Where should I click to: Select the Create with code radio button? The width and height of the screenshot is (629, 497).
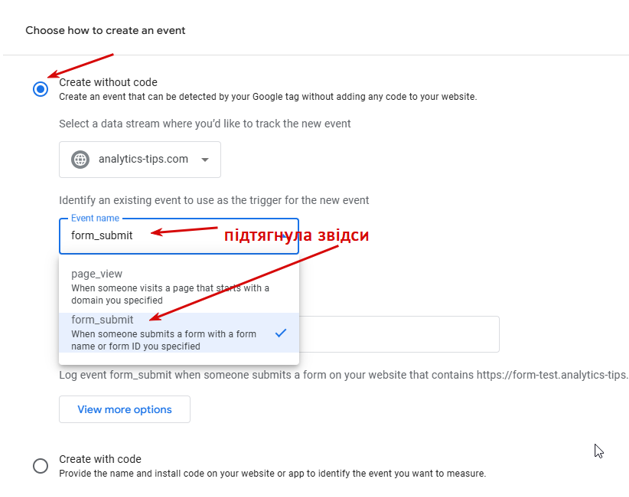coord(40,465)
